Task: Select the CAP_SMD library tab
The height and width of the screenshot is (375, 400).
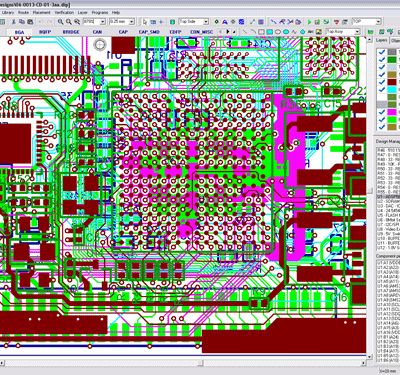Action: pos(149,32)
